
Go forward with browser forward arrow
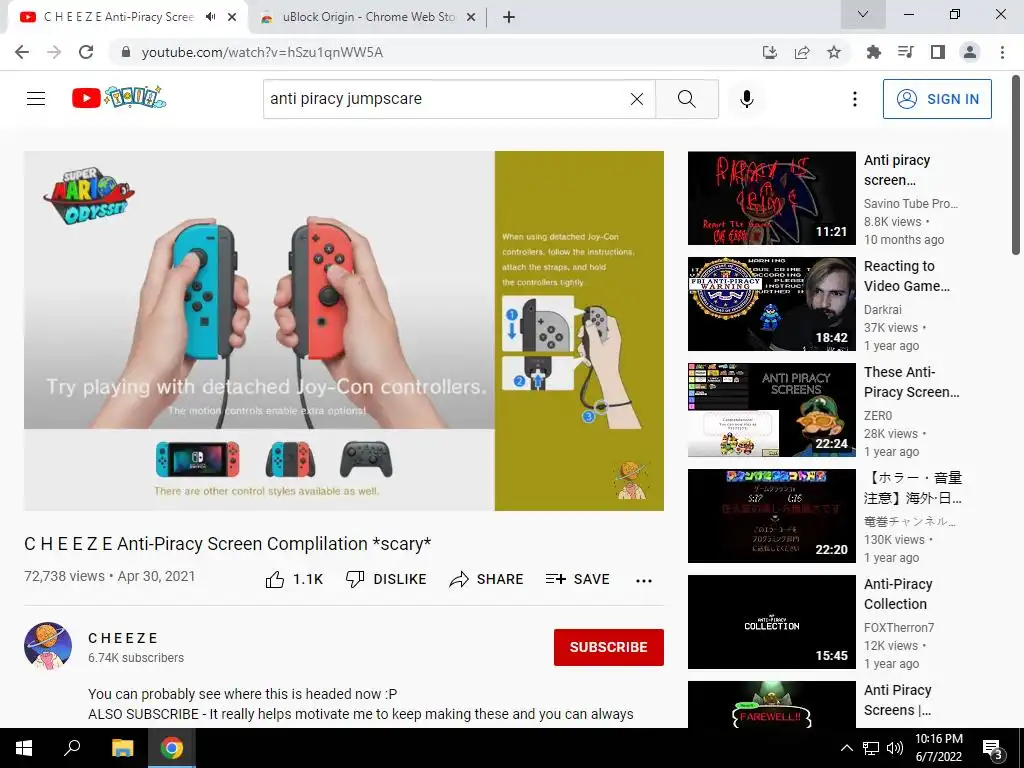click(x=54, y=52)
